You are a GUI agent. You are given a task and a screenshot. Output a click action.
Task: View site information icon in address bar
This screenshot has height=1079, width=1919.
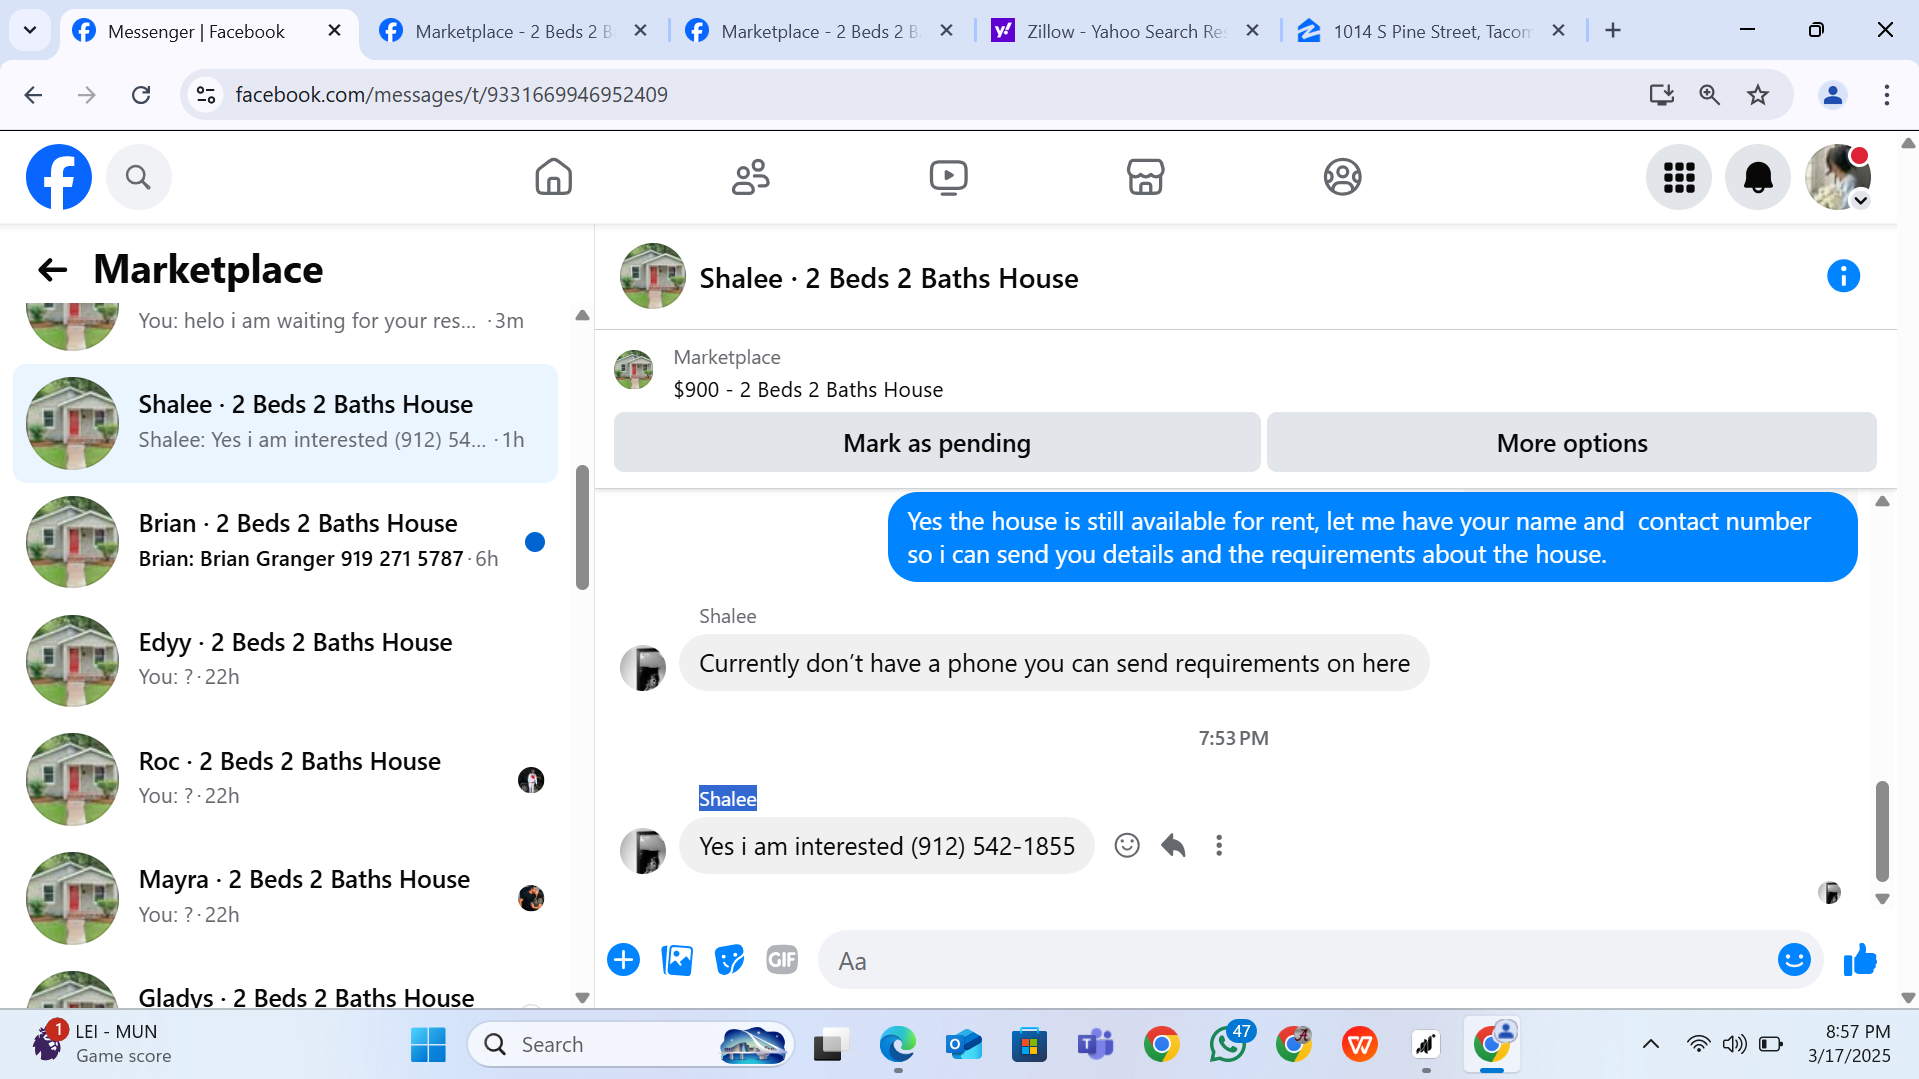tap(206, 95)
